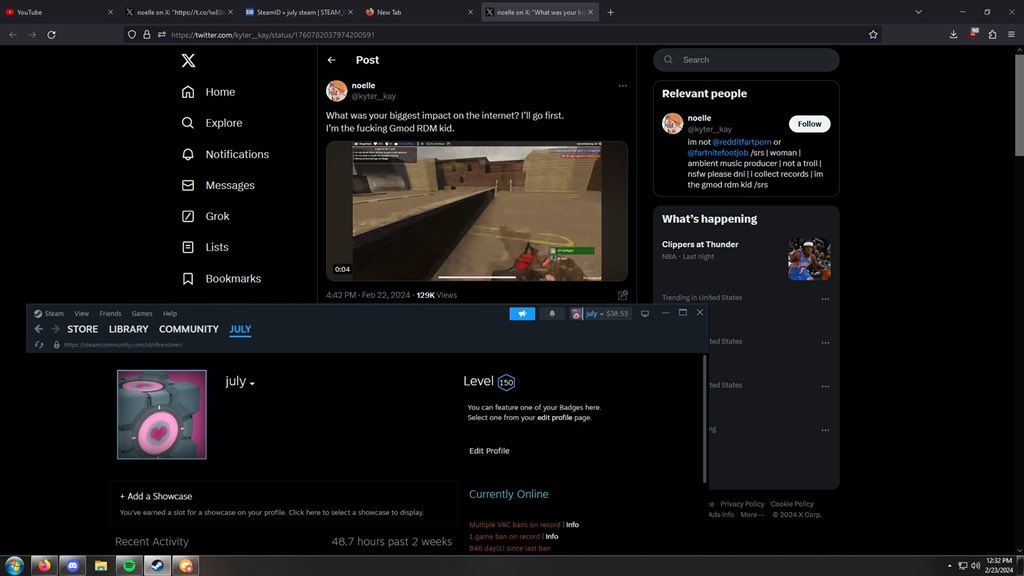The width and height of the screenshot is (1024, 576).
Task: Open Steam notifications bell
Action: click(552, 313)
